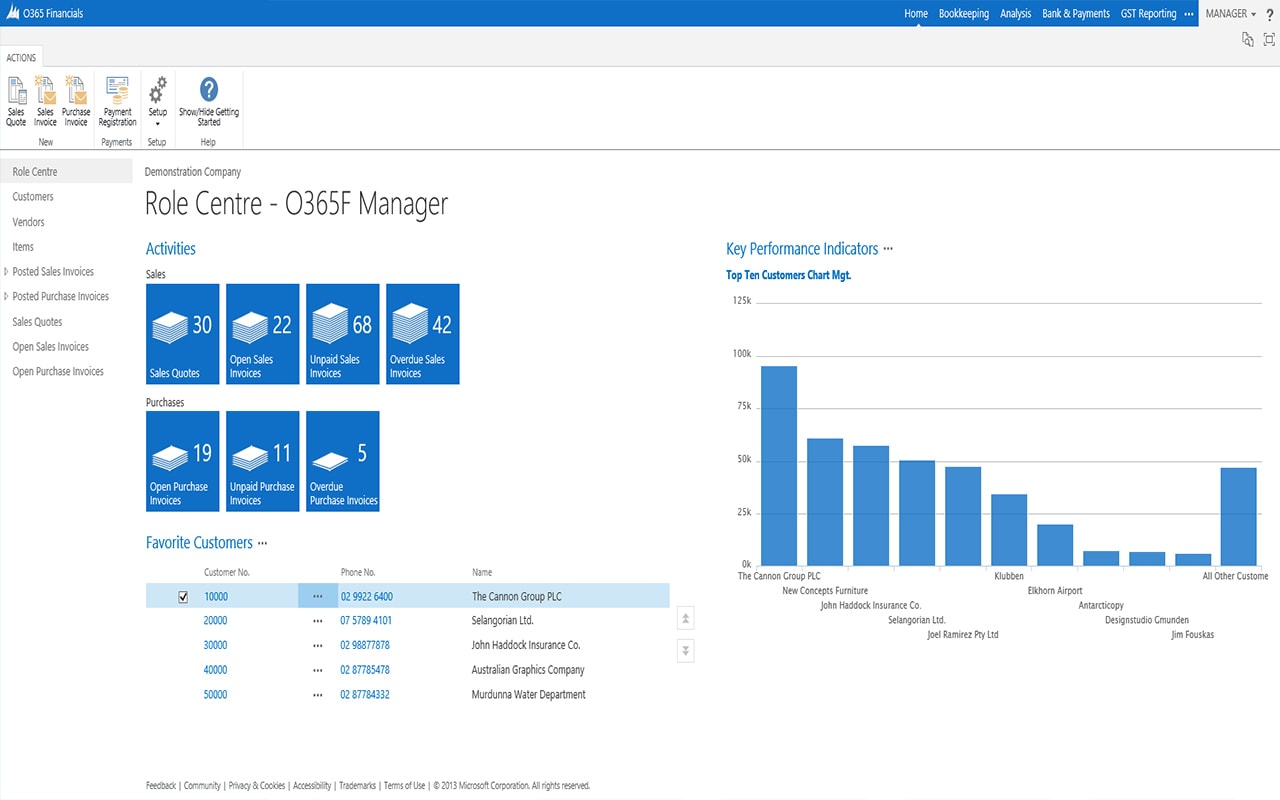
Task: Click phone number 07 5789 4101
Action: tap(366, 621)
